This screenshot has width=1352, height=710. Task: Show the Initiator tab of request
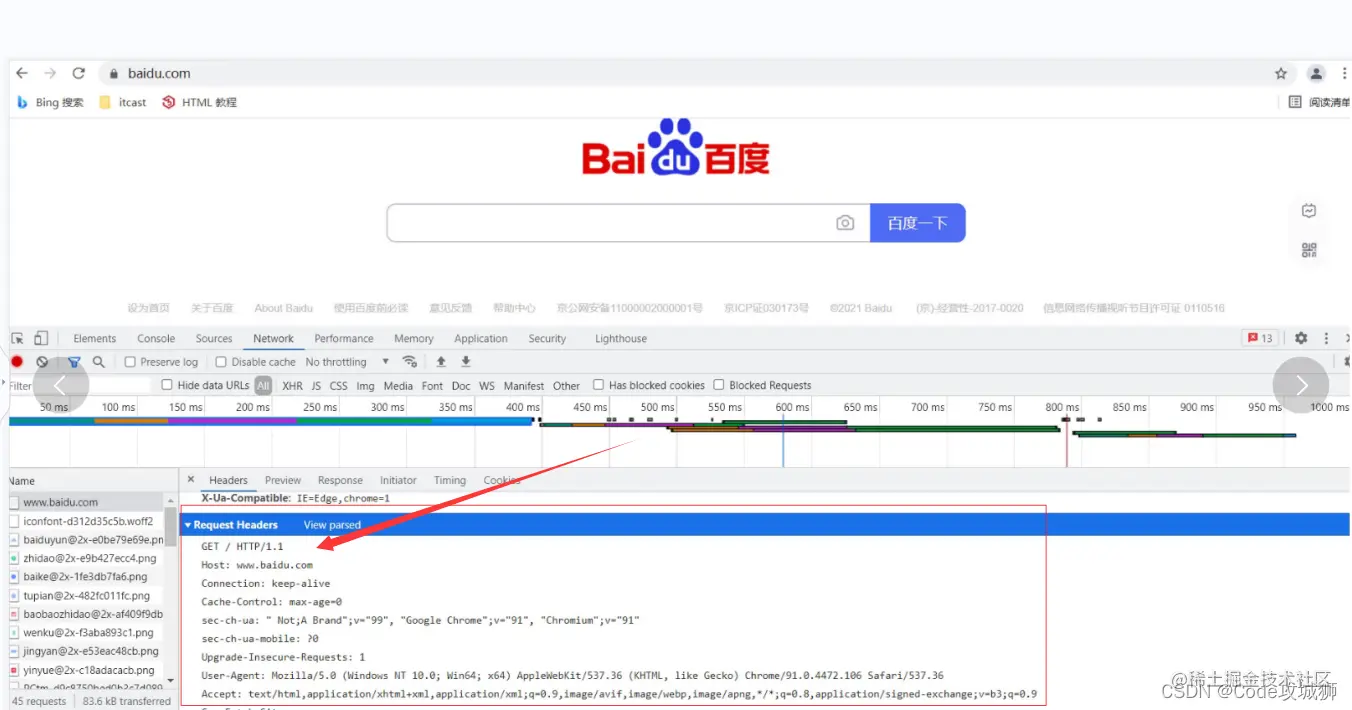click(x=398, y=480)
